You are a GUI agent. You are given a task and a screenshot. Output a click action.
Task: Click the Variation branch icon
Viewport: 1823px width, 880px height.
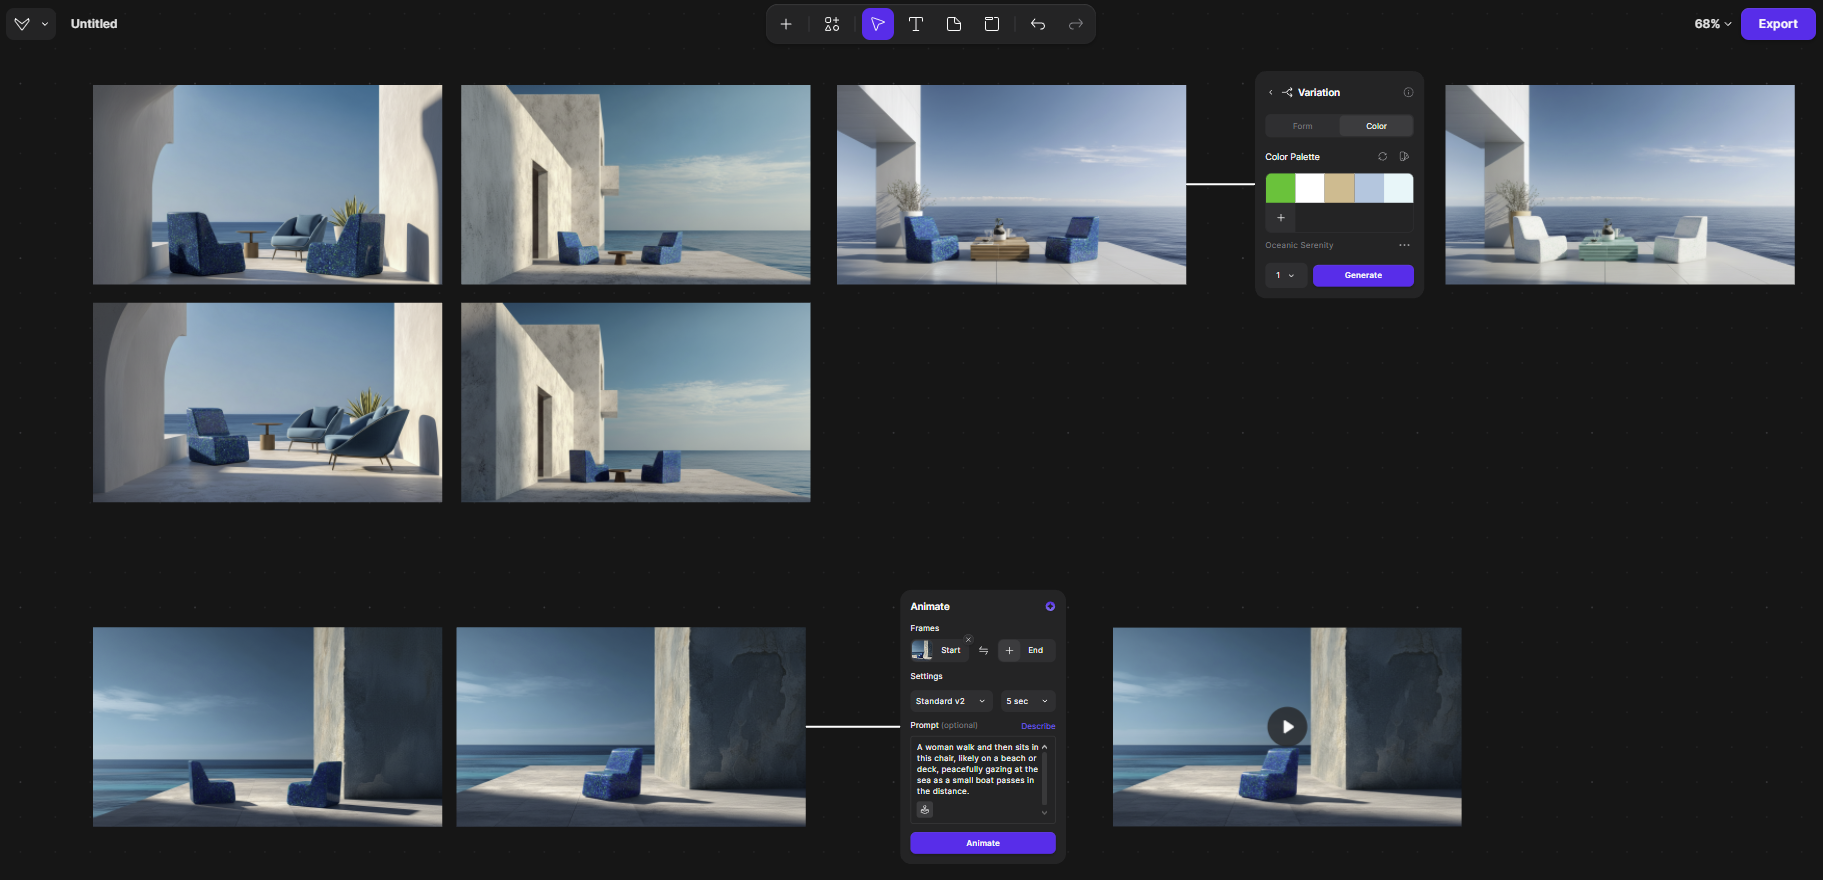tap(1287, 92)
